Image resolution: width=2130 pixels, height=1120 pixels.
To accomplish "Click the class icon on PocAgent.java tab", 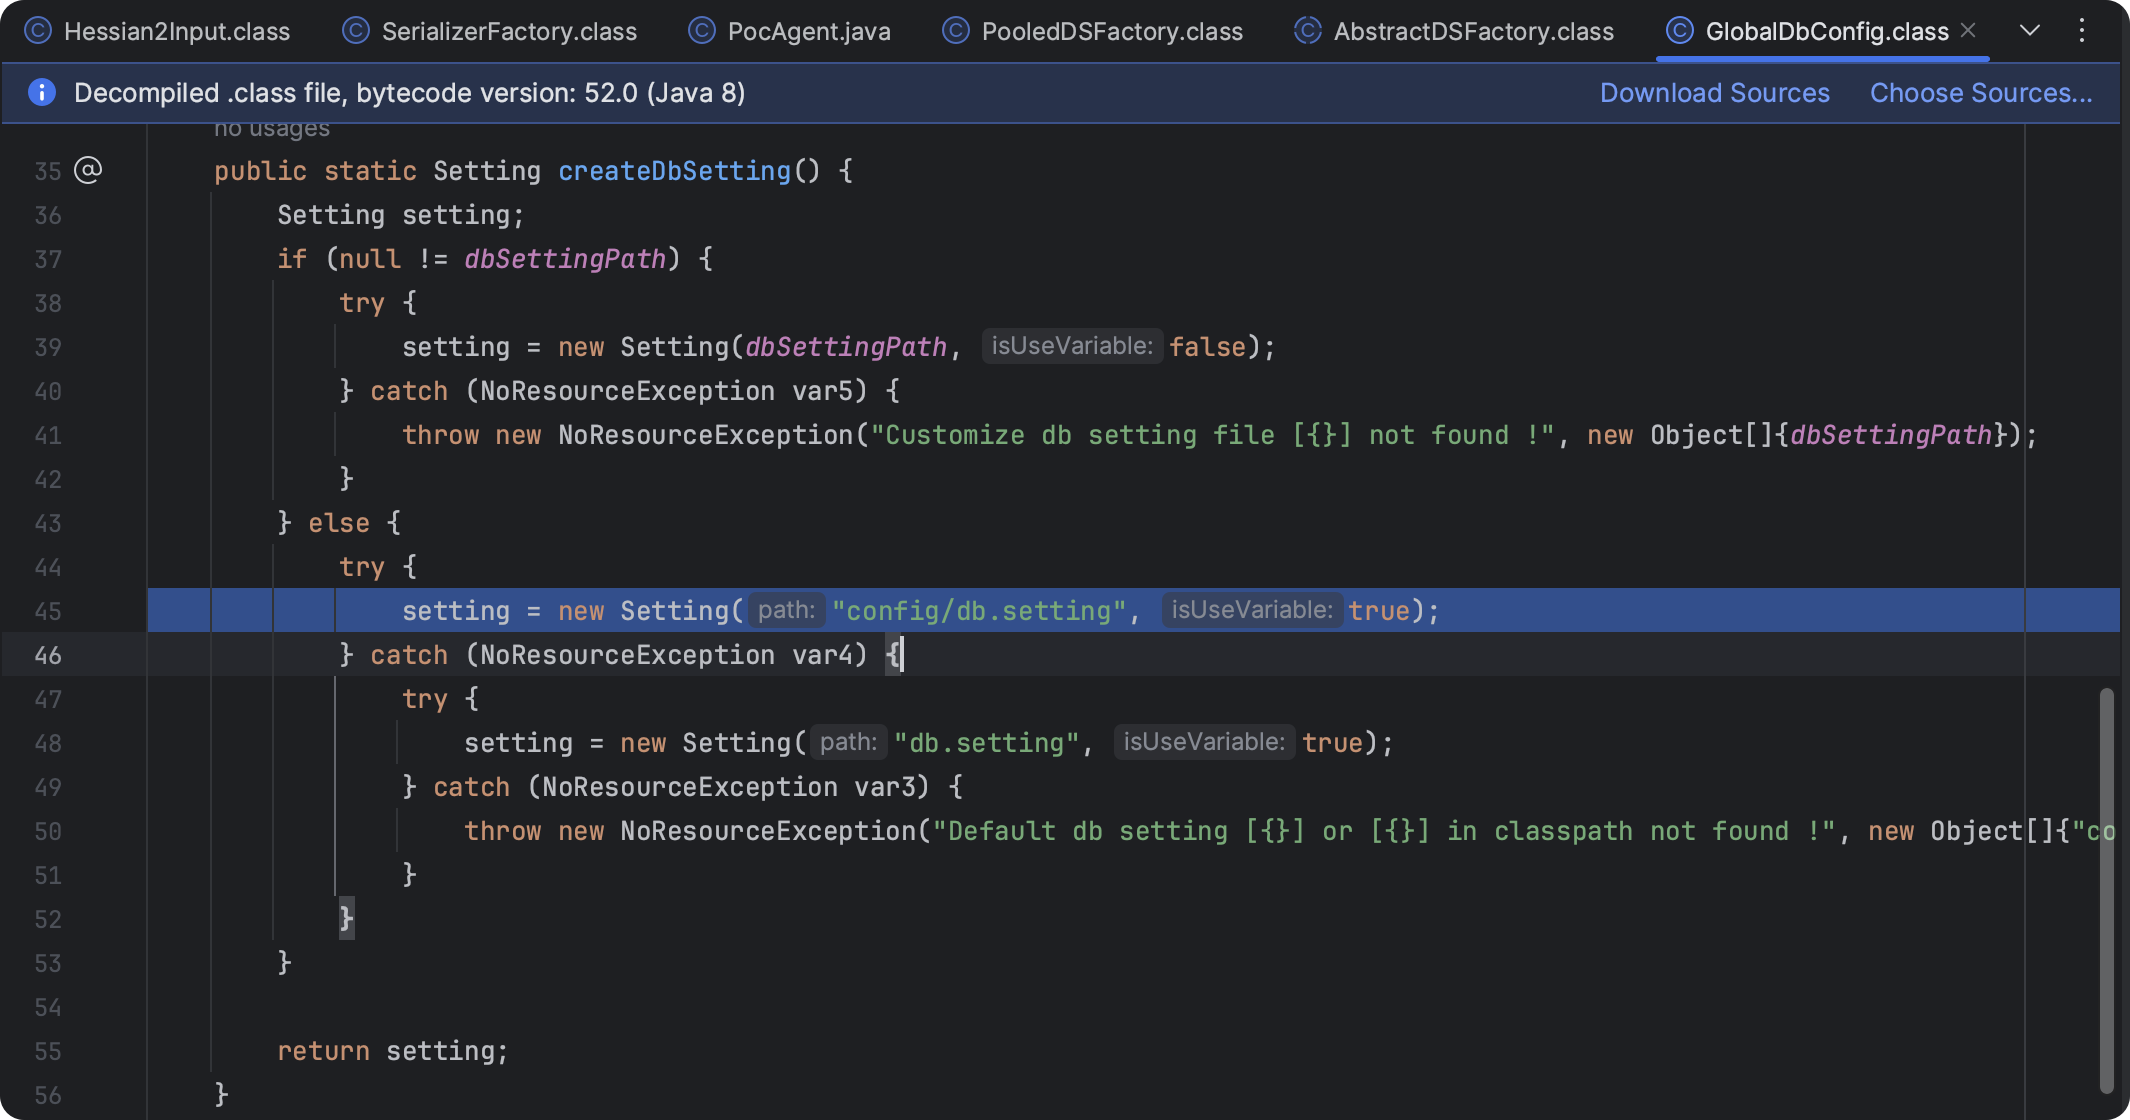I will coord(702,31).
